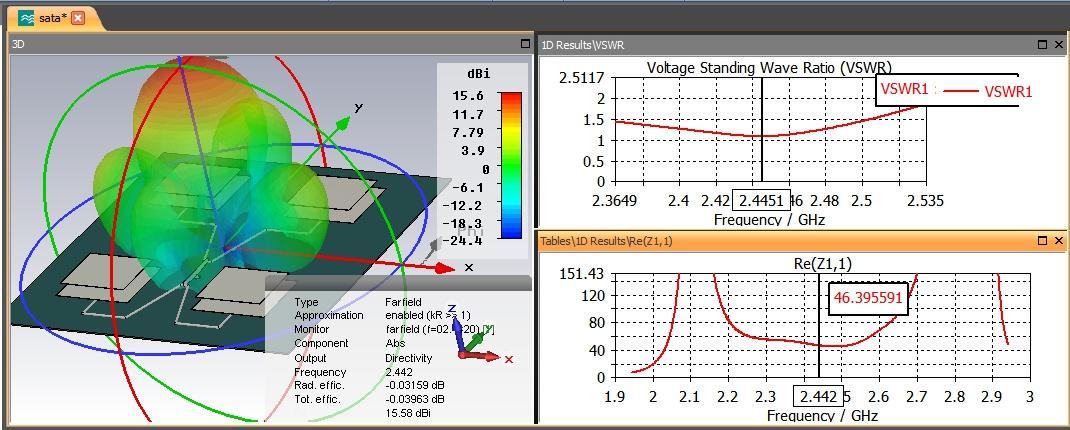Click the Rad. effic. value -0.03159 dB

(415, 386)
